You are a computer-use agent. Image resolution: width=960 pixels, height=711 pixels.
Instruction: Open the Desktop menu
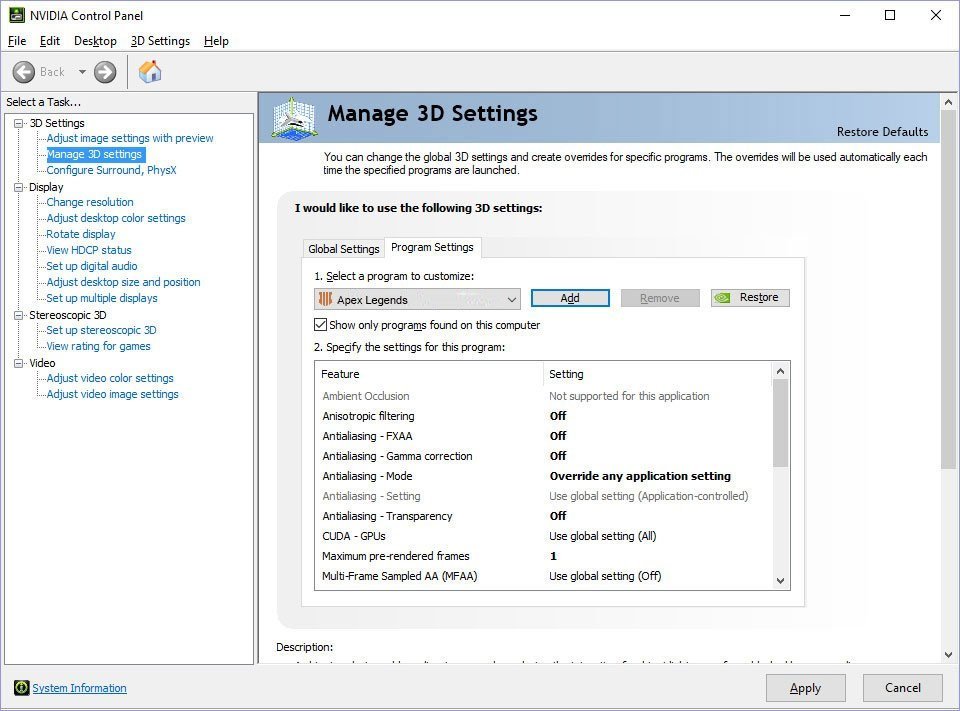(95, 41)
